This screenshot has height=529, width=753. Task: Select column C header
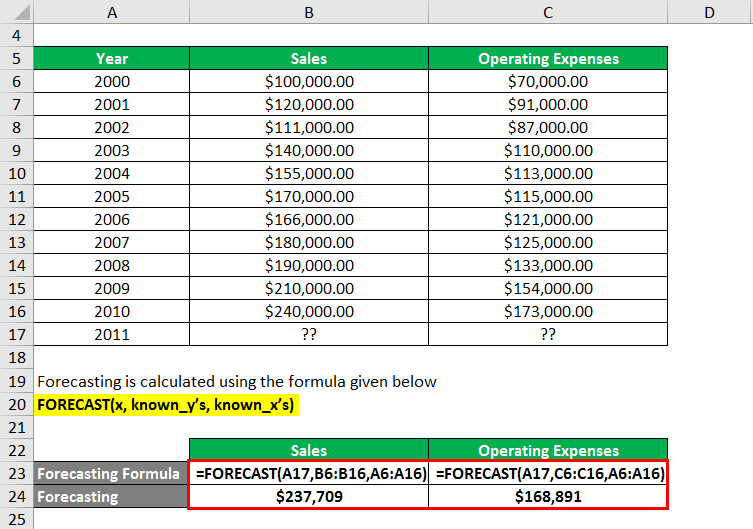pyautogui.click(x=548, y=12)
